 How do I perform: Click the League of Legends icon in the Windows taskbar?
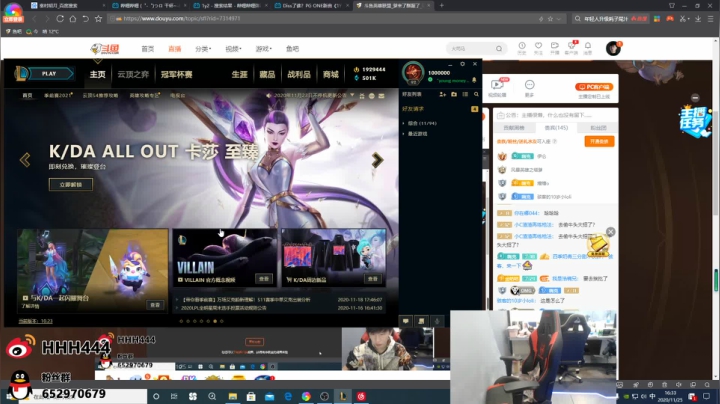[x=343, y=396]
